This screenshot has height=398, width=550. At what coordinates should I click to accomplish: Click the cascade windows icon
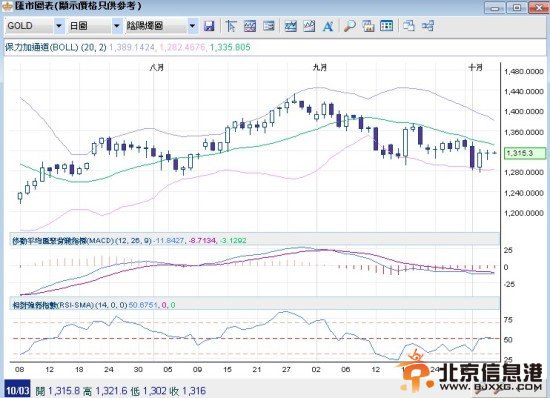pyautogui.click(x=409, y=26)
